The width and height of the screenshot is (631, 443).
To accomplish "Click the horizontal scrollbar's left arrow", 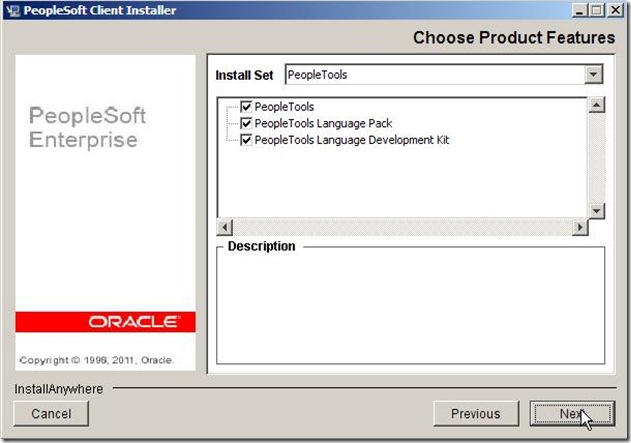I will click(225, 228).
